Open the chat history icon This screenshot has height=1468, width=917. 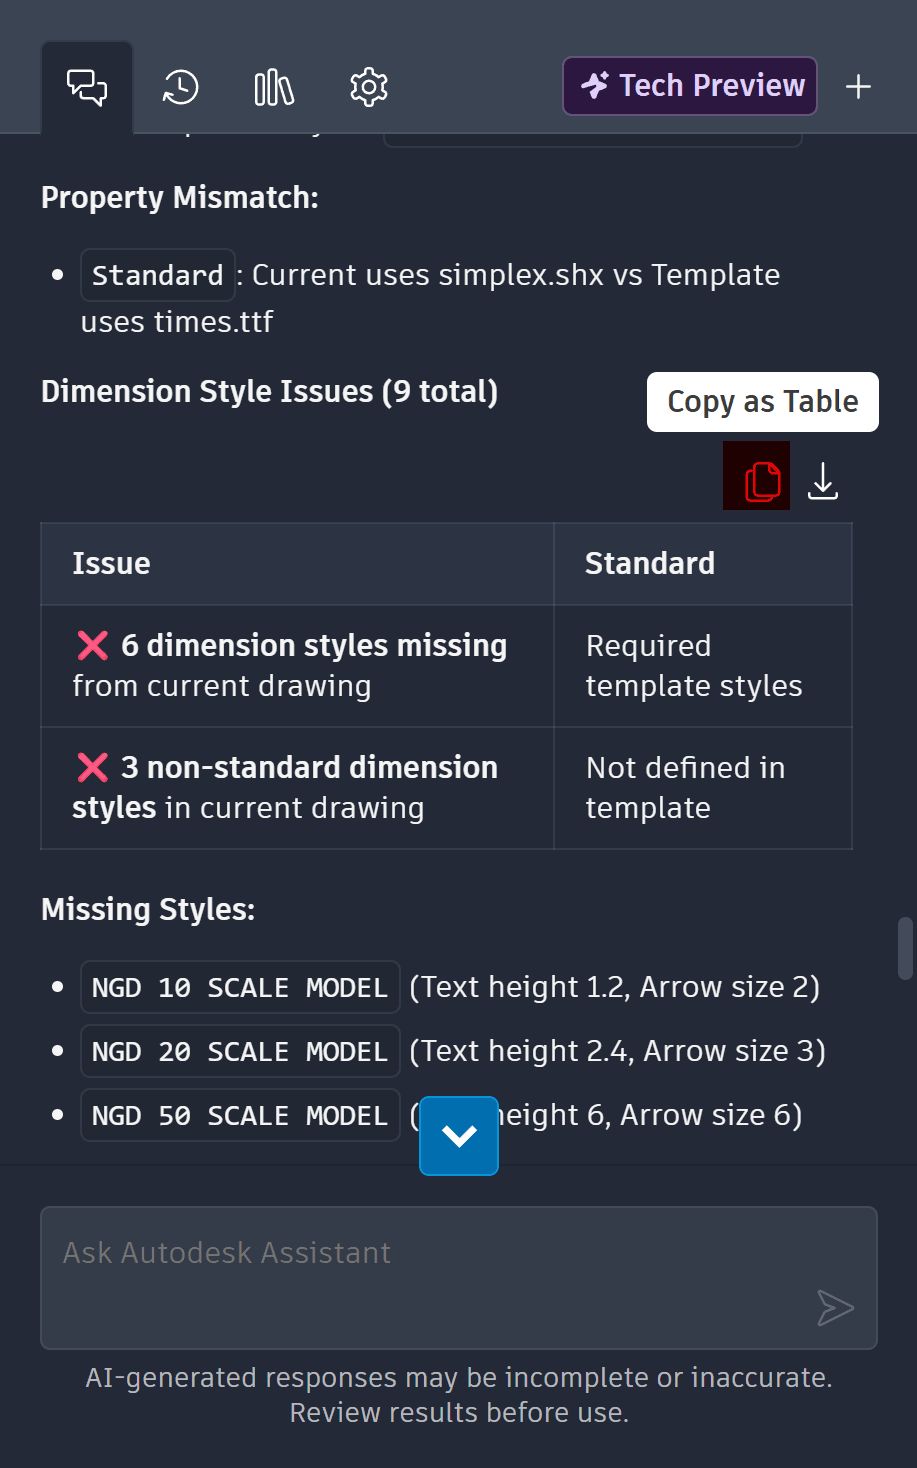tap(181, 88)
